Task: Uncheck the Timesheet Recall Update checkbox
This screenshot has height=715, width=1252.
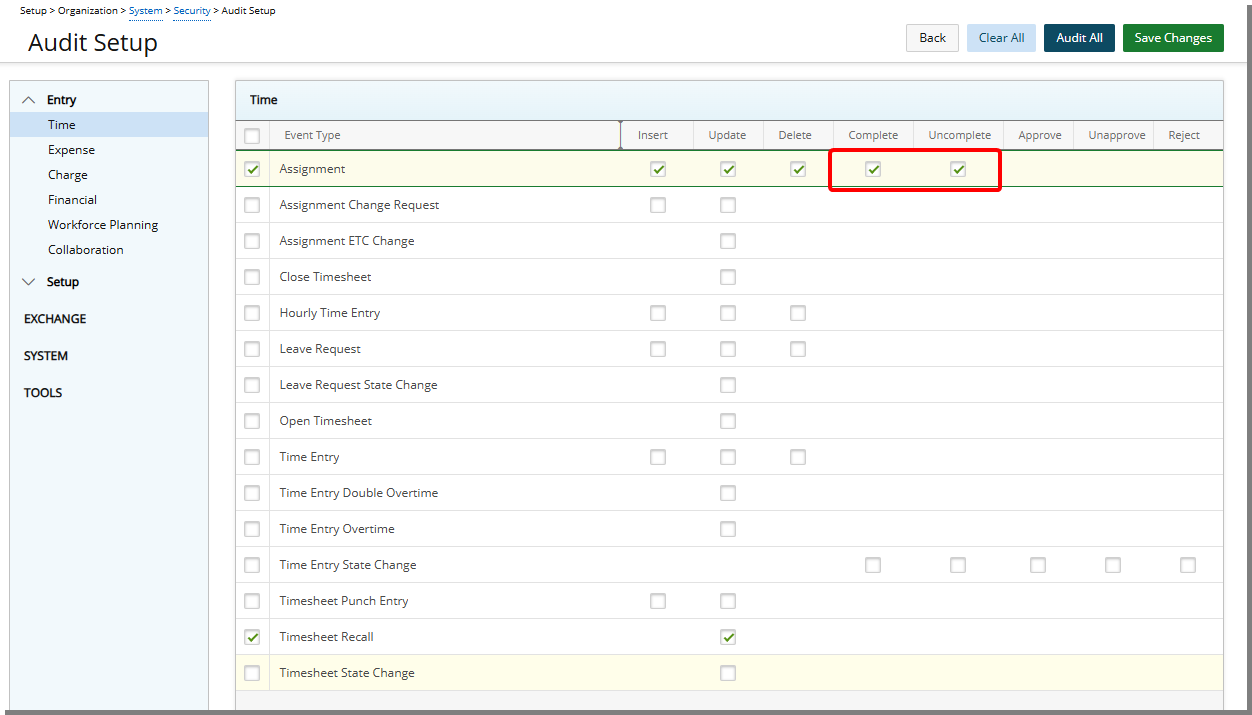Action: coord(727,637)
